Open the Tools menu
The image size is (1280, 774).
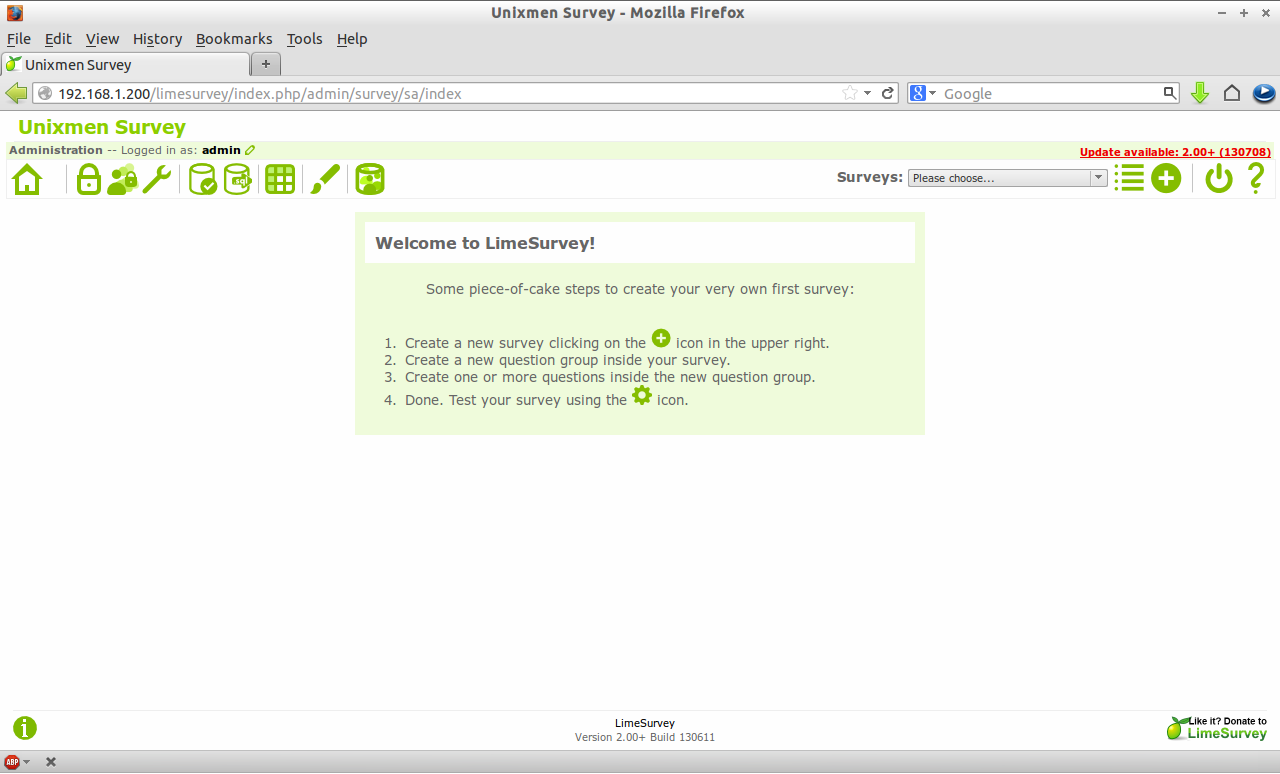click(304, 39)
